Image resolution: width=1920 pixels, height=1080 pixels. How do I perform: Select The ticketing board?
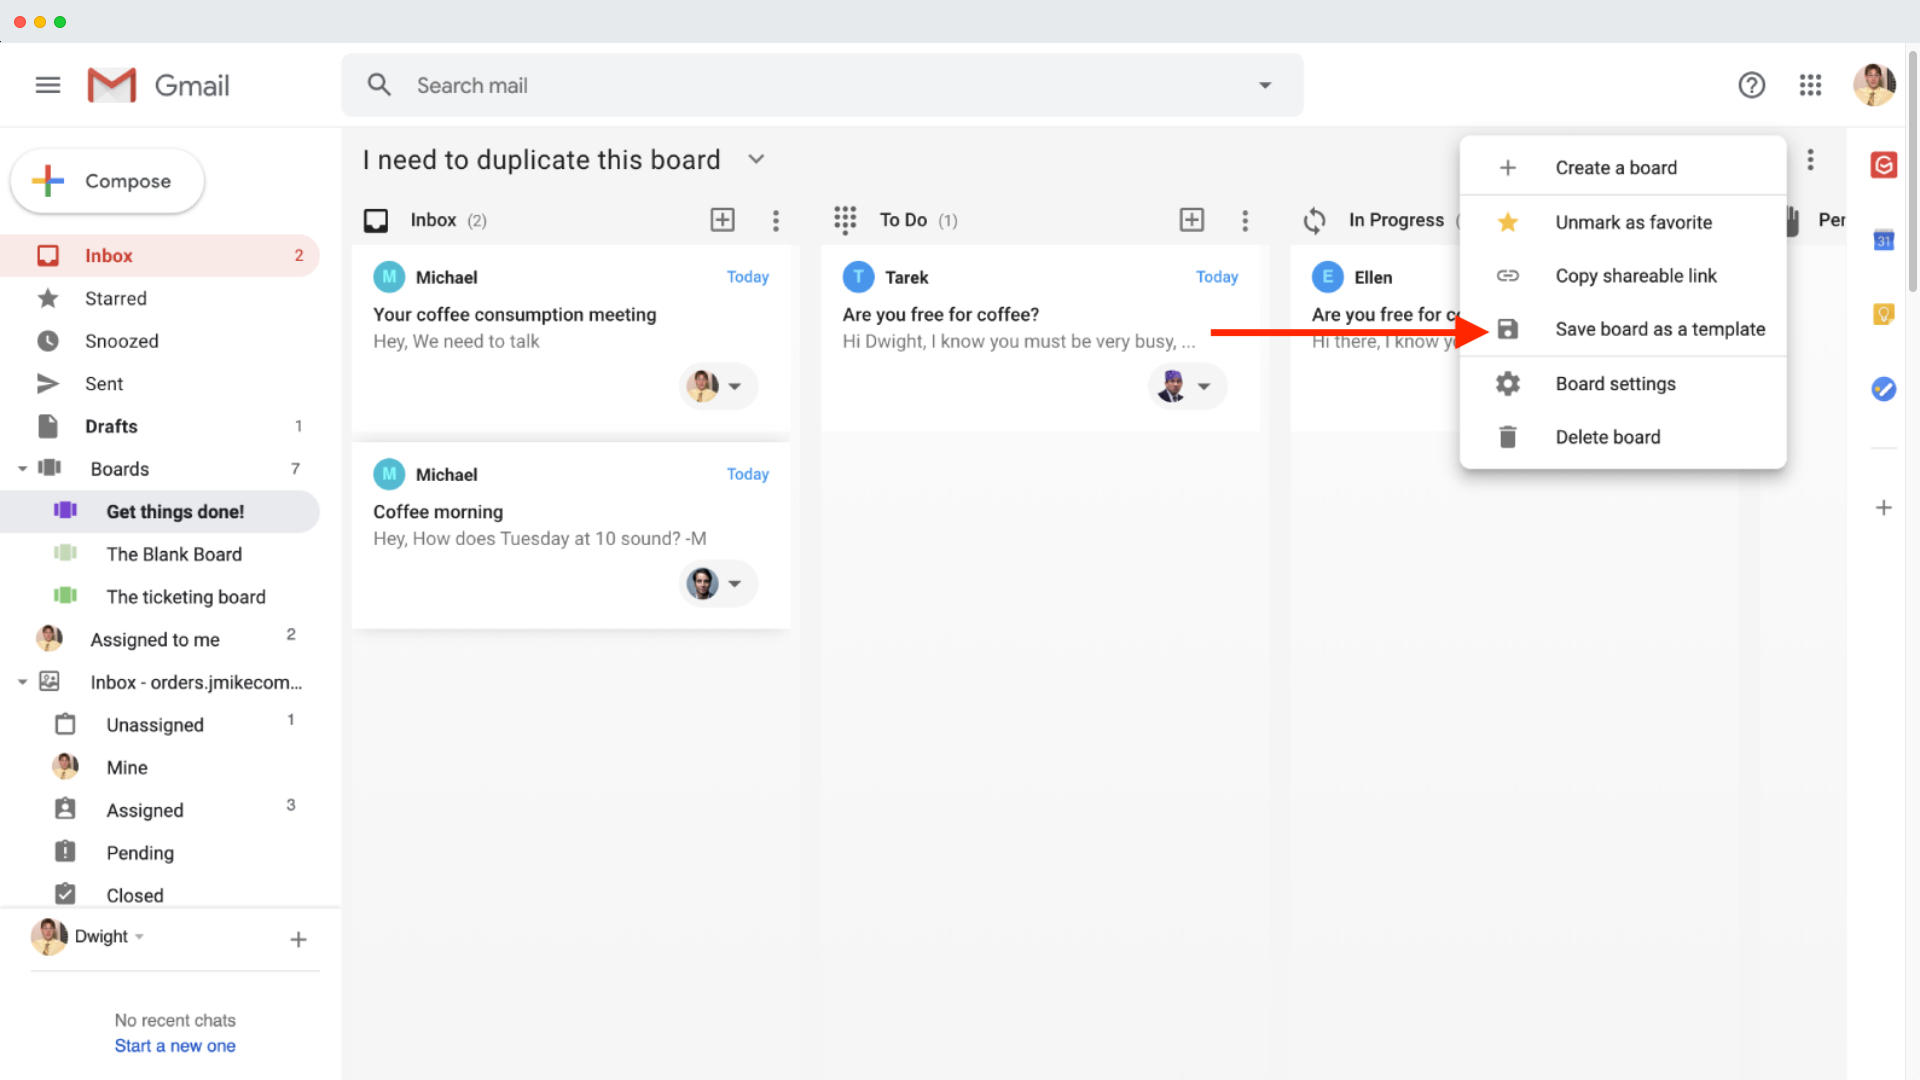[160, 597]
